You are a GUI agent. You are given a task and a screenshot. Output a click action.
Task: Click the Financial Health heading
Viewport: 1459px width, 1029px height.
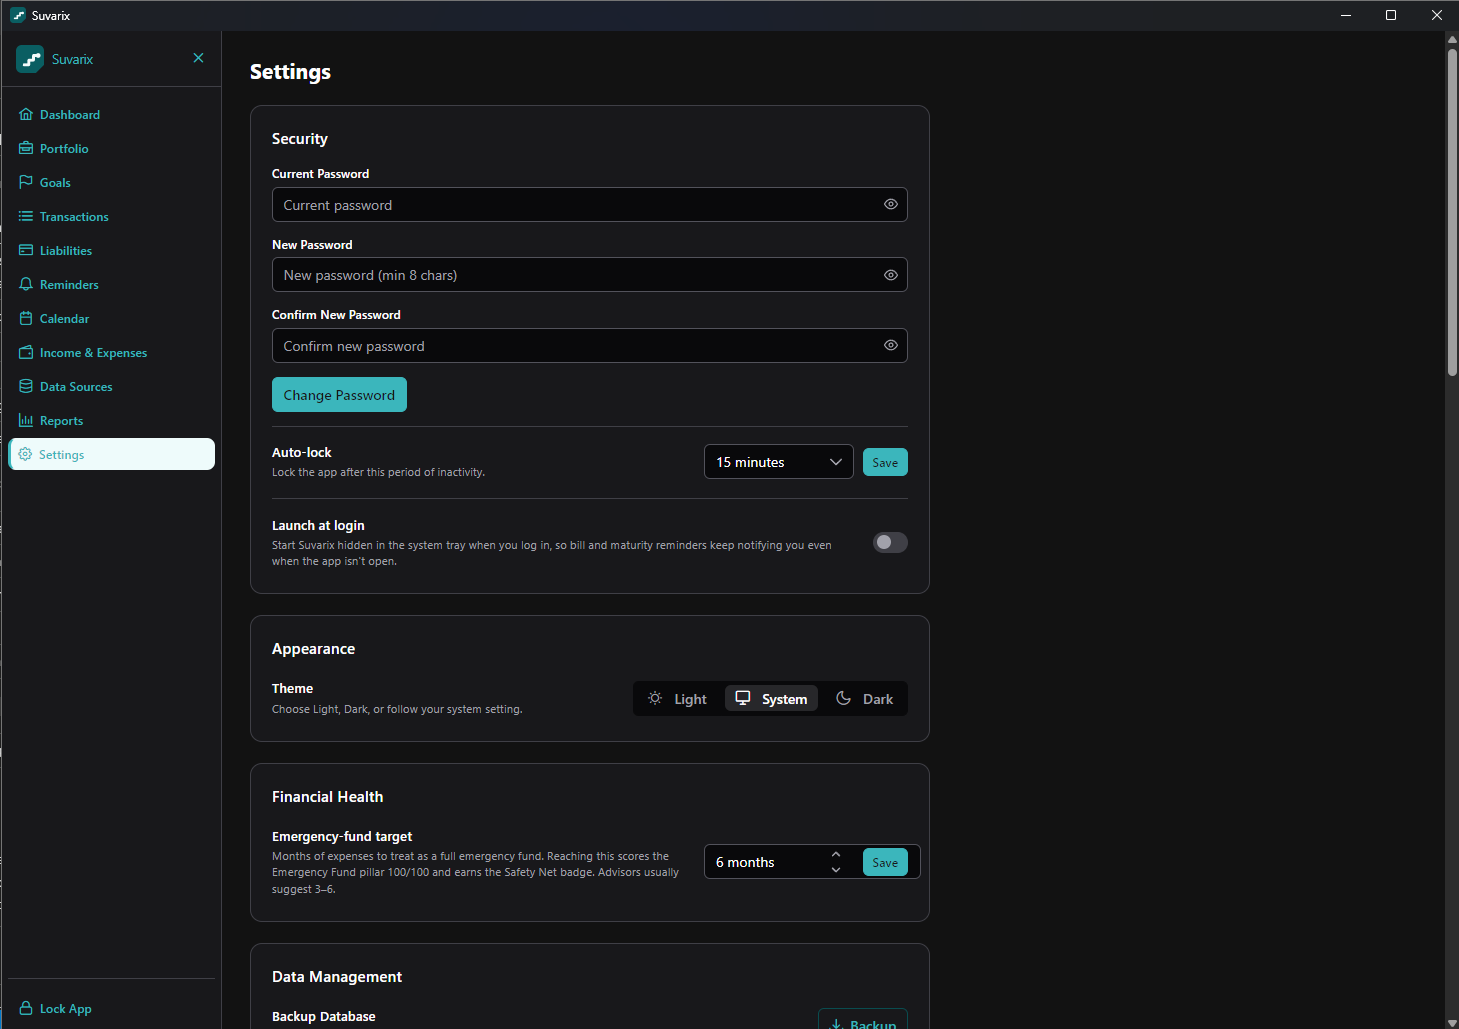click(x=327, y=796)
